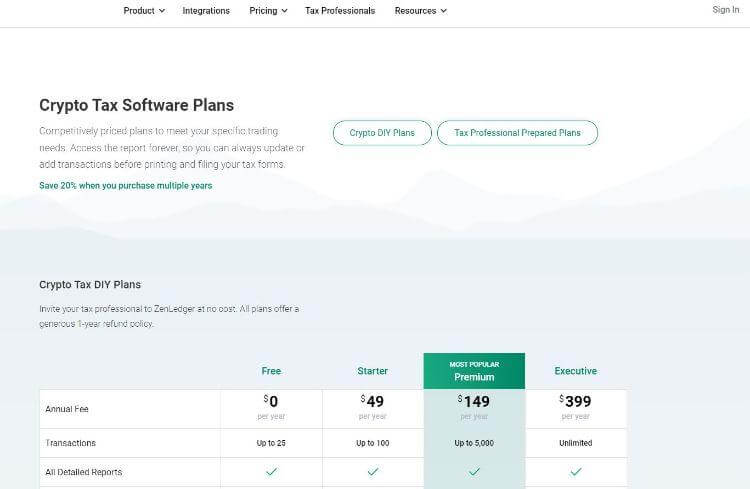Click the Starter plan Detailed Reports checkmark

[373, 472]
